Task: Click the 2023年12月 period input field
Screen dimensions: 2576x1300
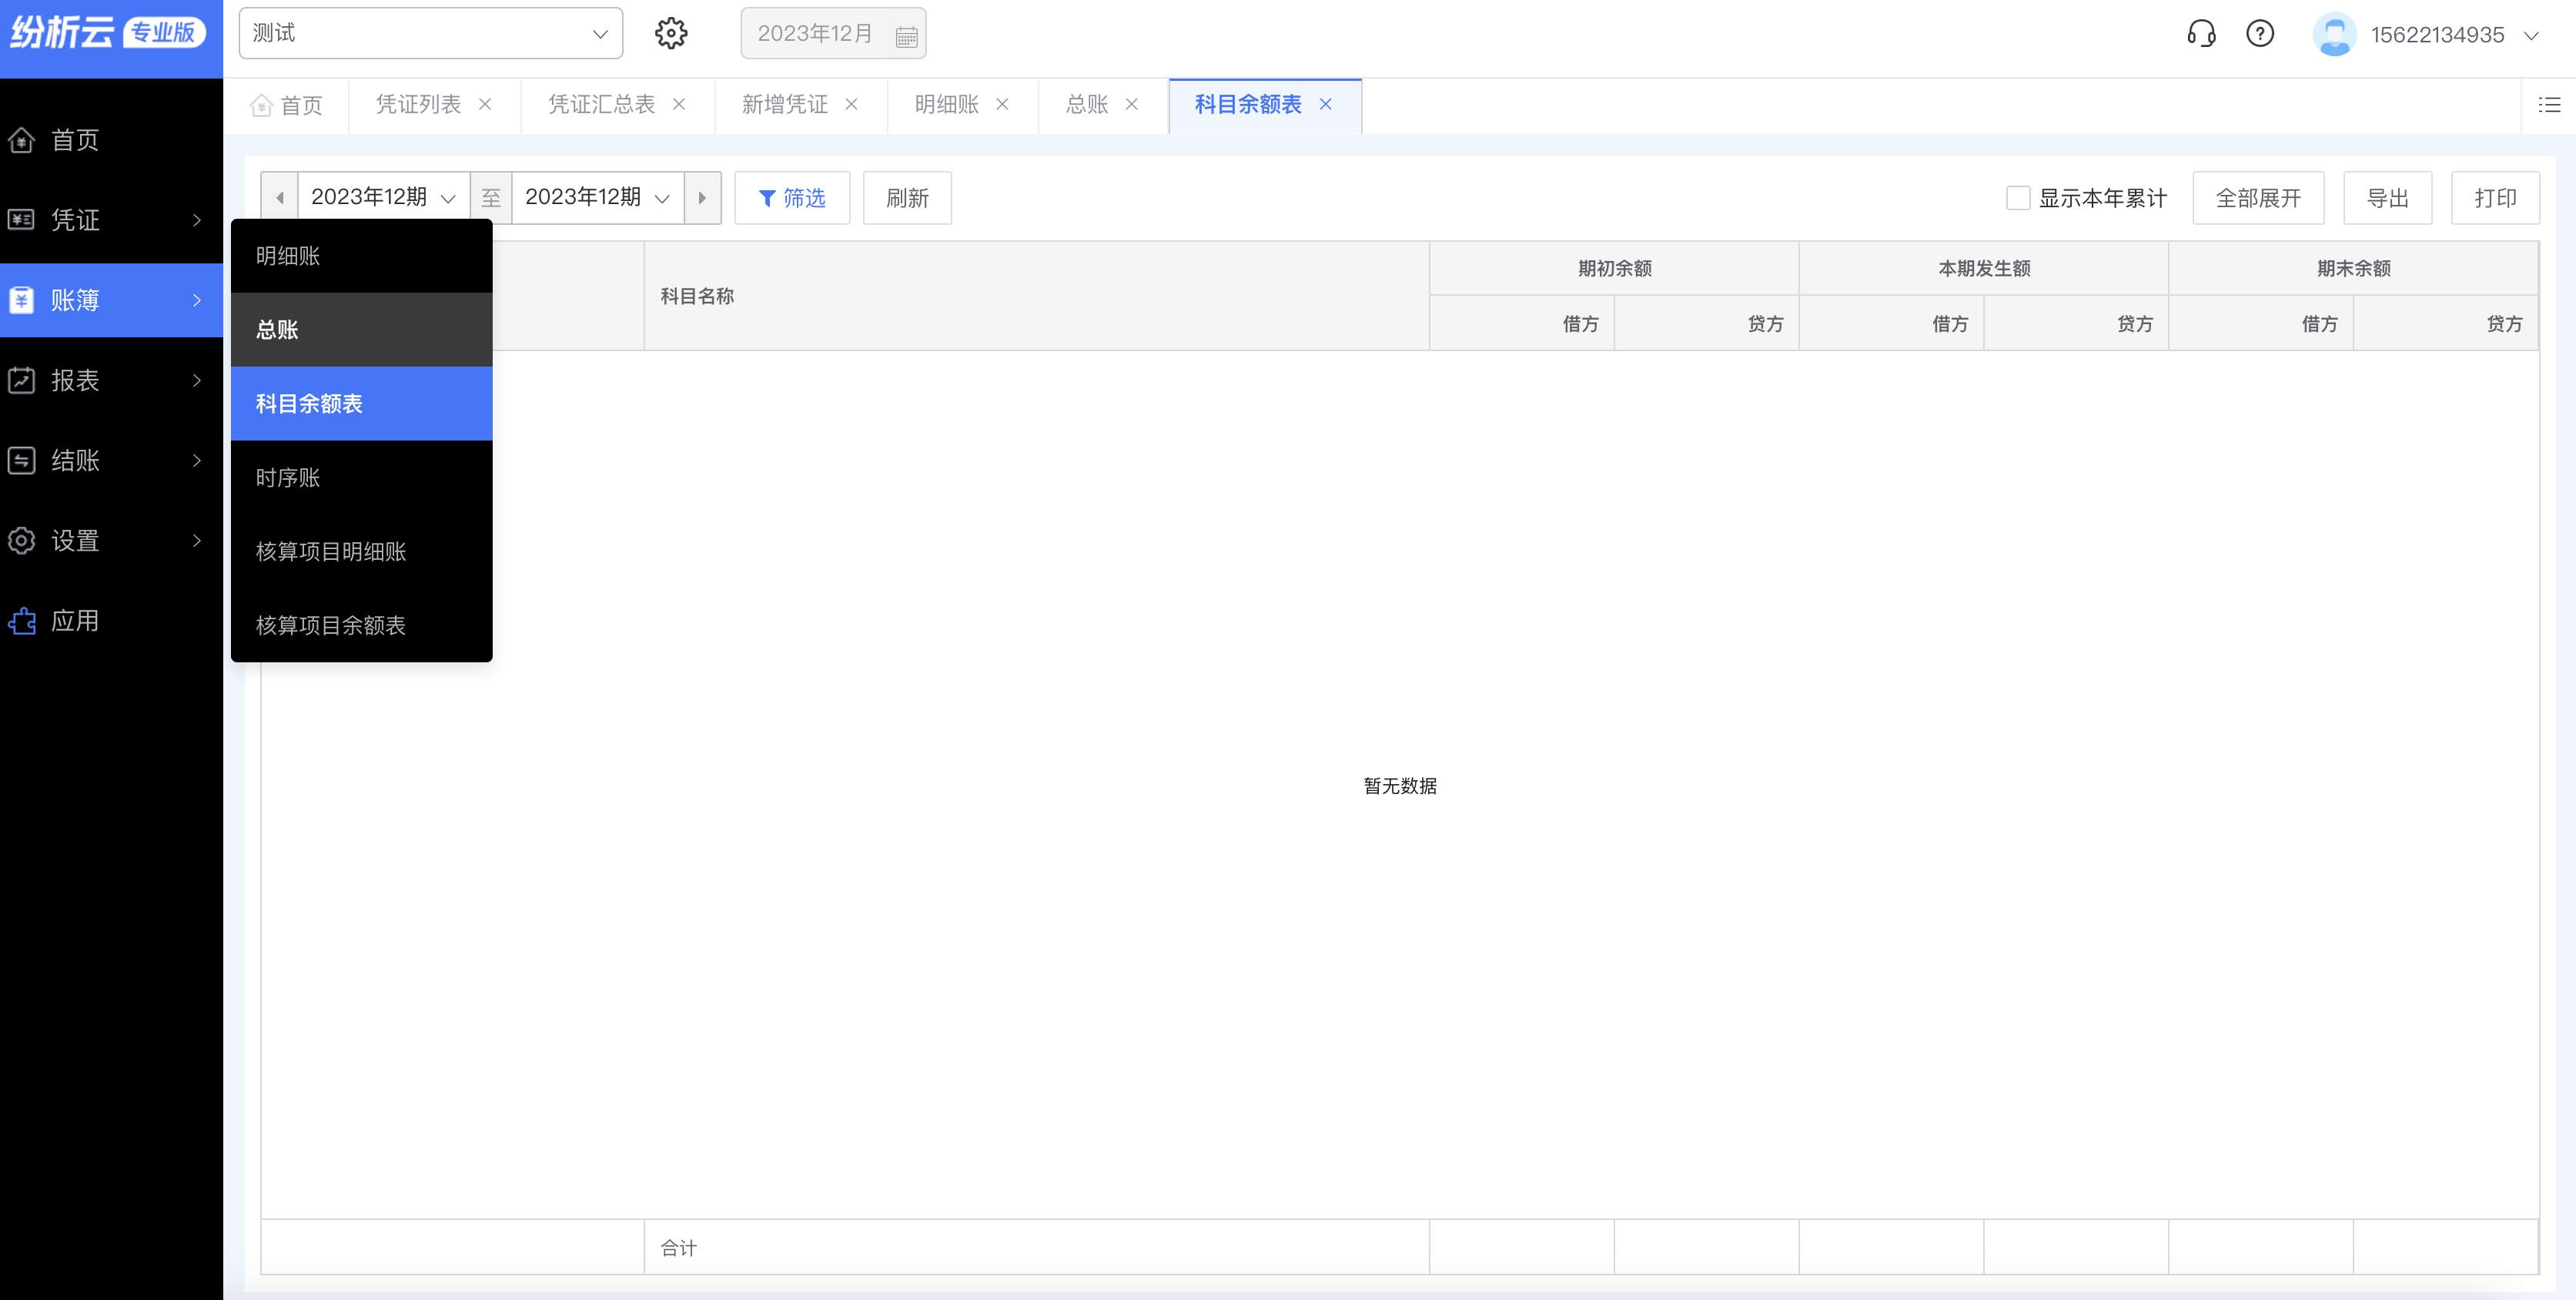Action: pyautogui.click(x=833, y=33)
